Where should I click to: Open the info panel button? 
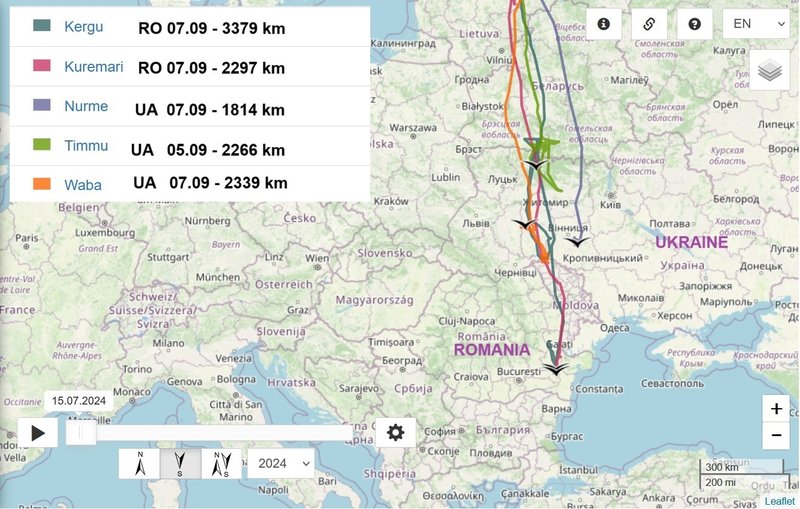pyautogui.click(x=604, y=24)
